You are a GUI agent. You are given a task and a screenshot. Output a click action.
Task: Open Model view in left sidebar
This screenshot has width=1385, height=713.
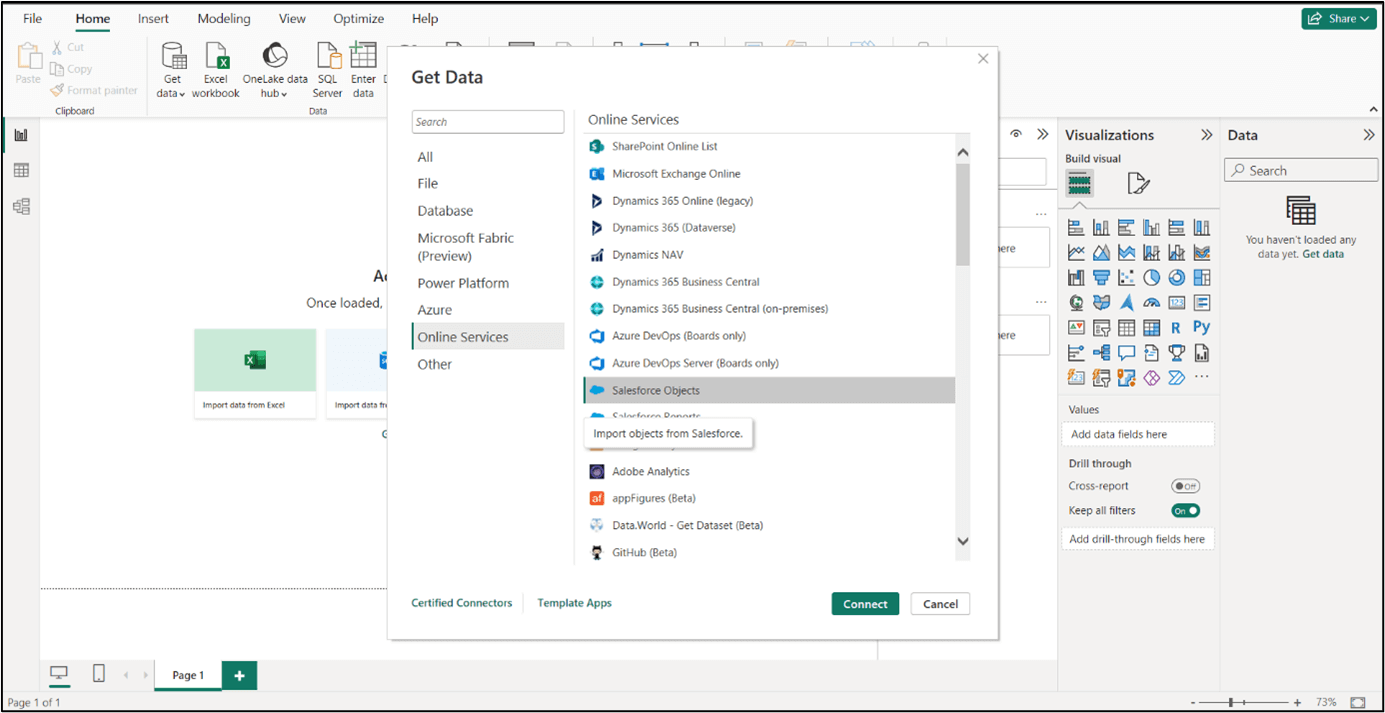(21, 206)
